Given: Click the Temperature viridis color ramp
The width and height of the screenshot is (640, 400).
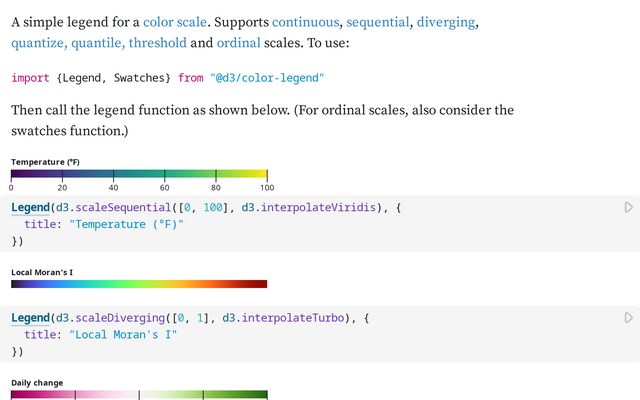Looking at the screenshot, I should pos(139,175).
